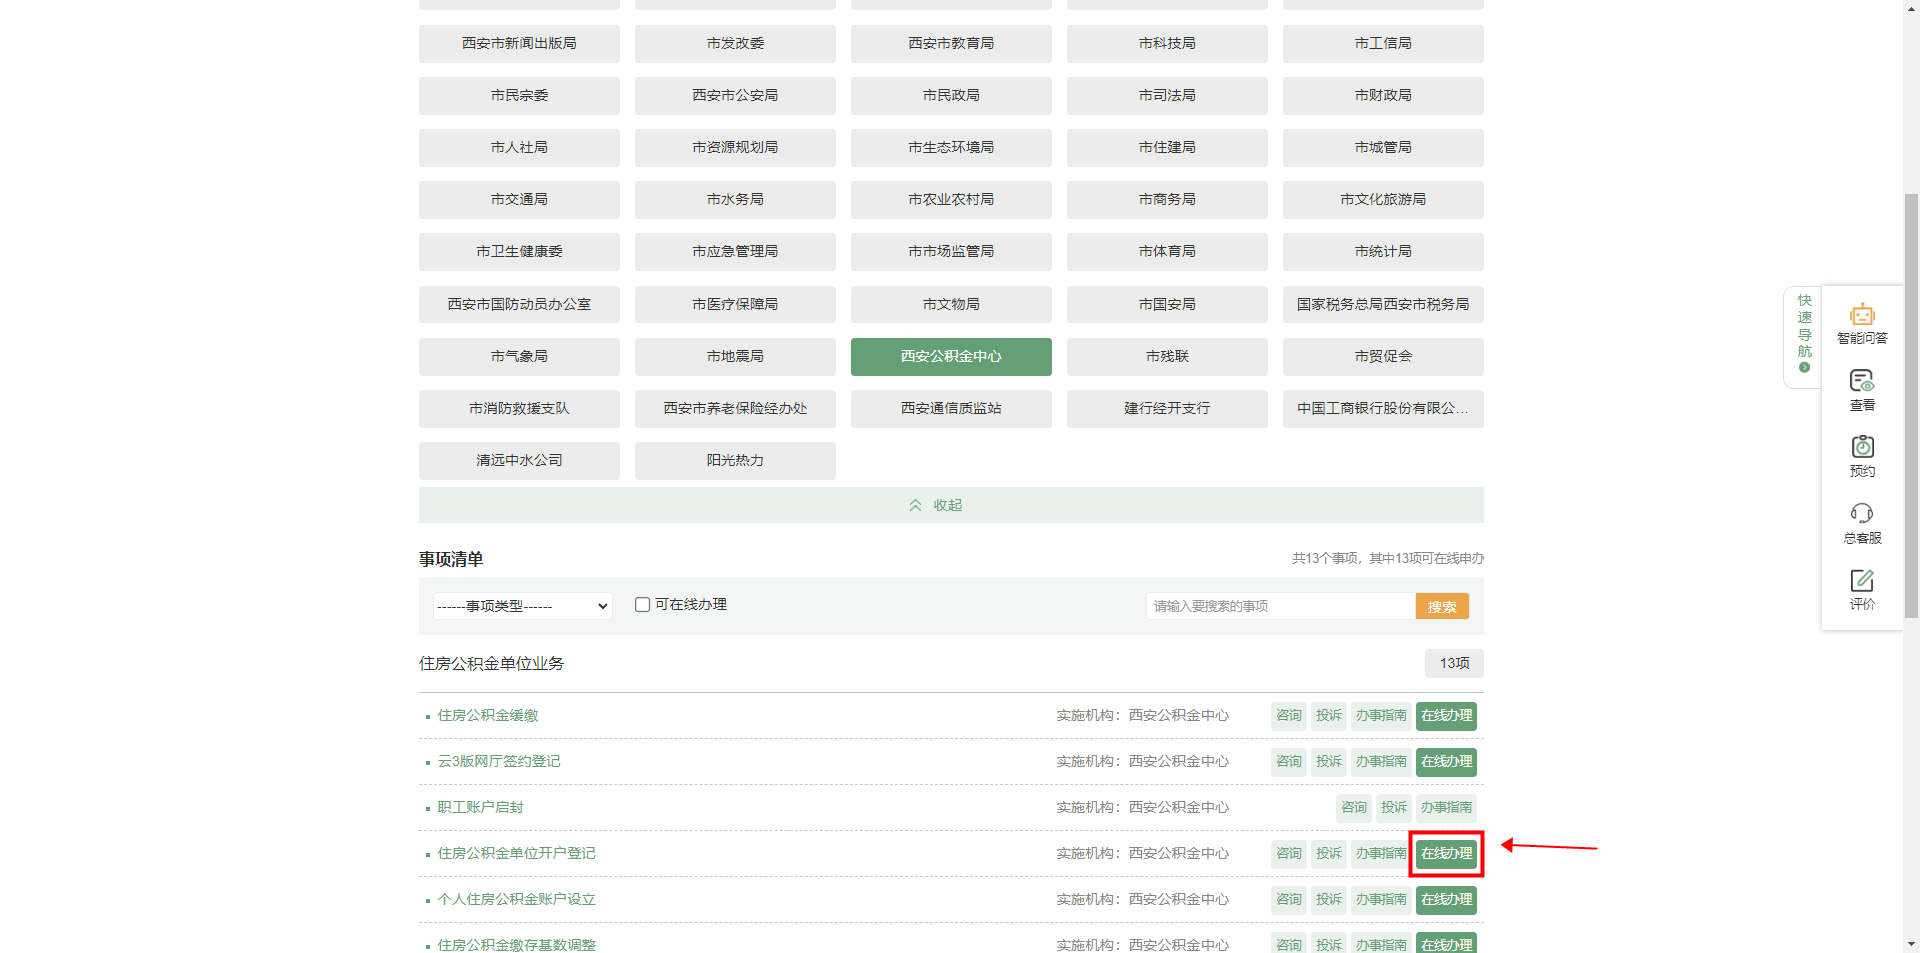Choose 西安市公安局 department
This screenshot has height=953, width=1920.
[735, 95]
